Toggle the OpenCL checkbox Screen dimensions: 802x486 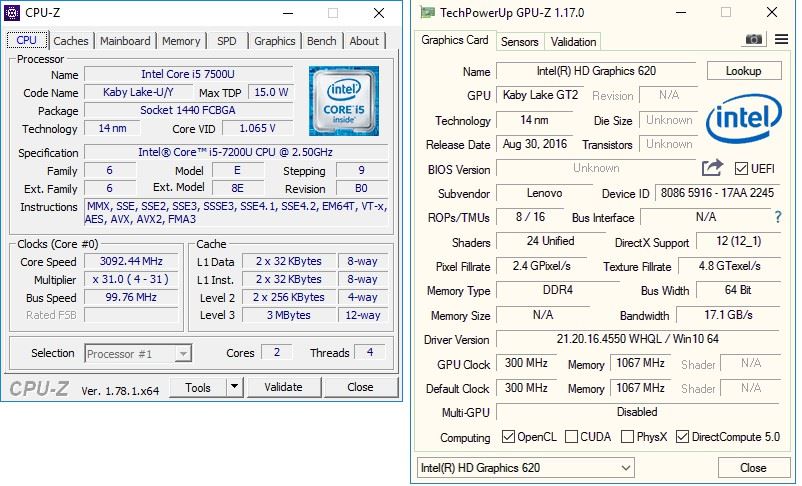508,436
